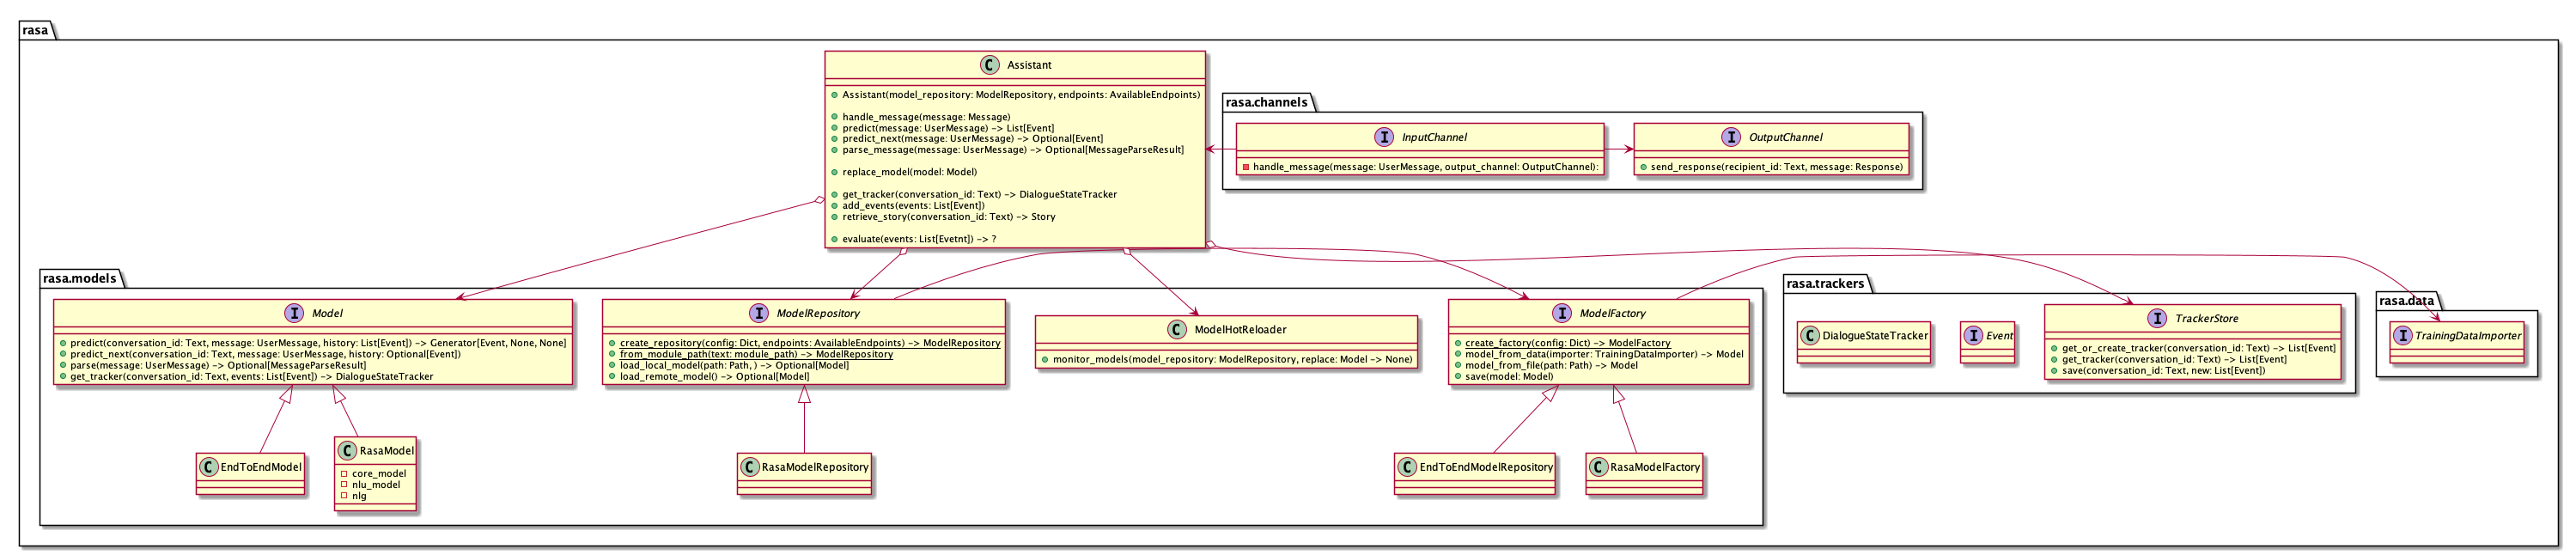Screen dimensions: 2576x555
Task: Click the interface icon beside InputChannel
Action: click(1384, 137)
